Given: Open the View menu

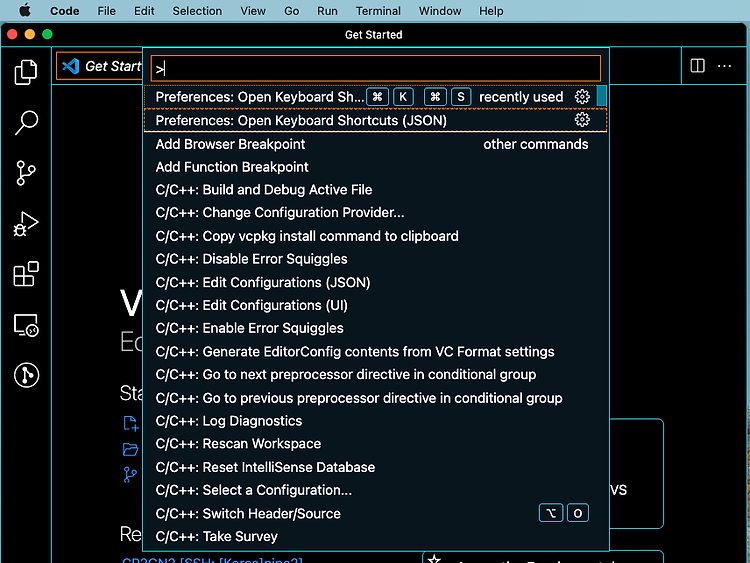Looking at the screenshot, I should pos(253,11).
